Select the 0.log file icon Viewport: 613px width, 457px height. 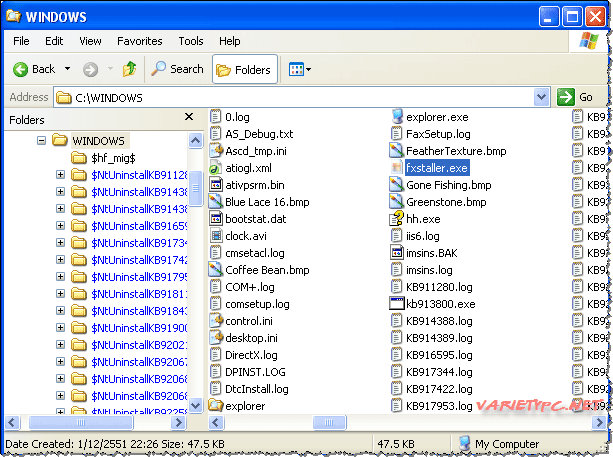[215, 116]
